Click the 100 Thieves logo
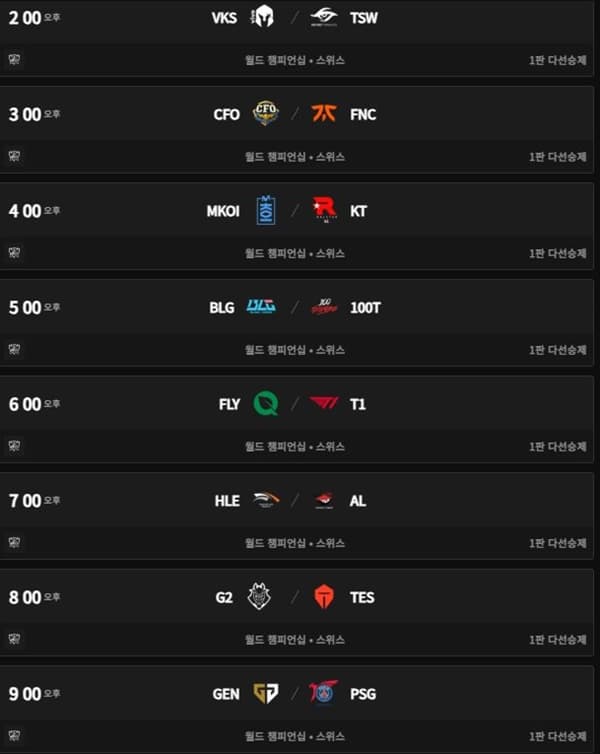 coord(325,307)
